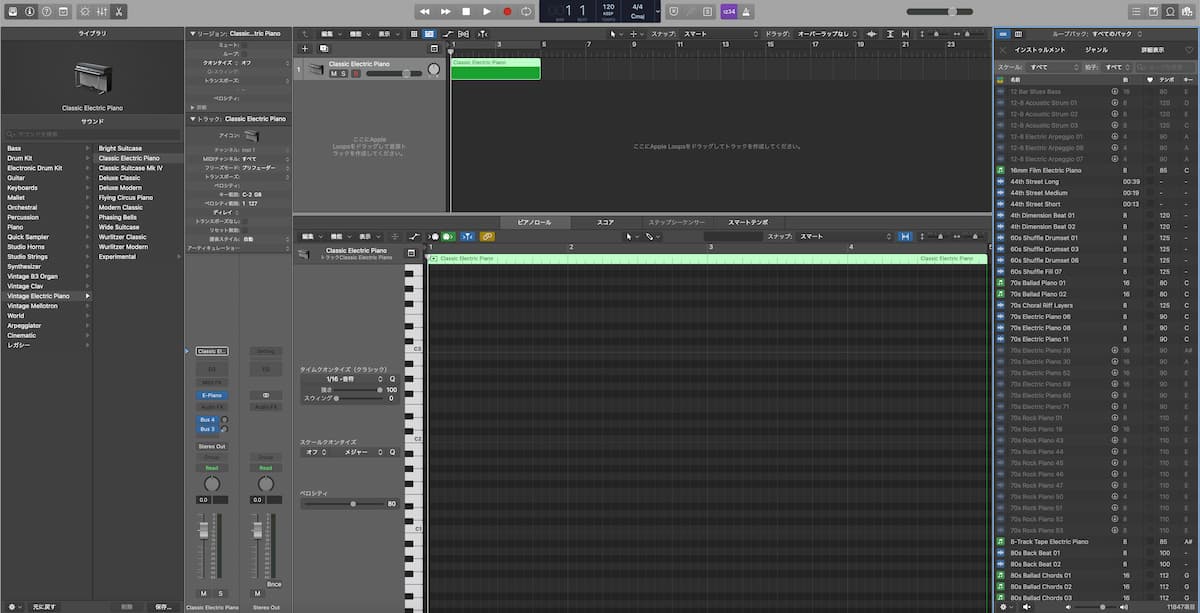Click the Bus 4 send slot
This screenshot has height=613, width=1200.
[207, 419]
